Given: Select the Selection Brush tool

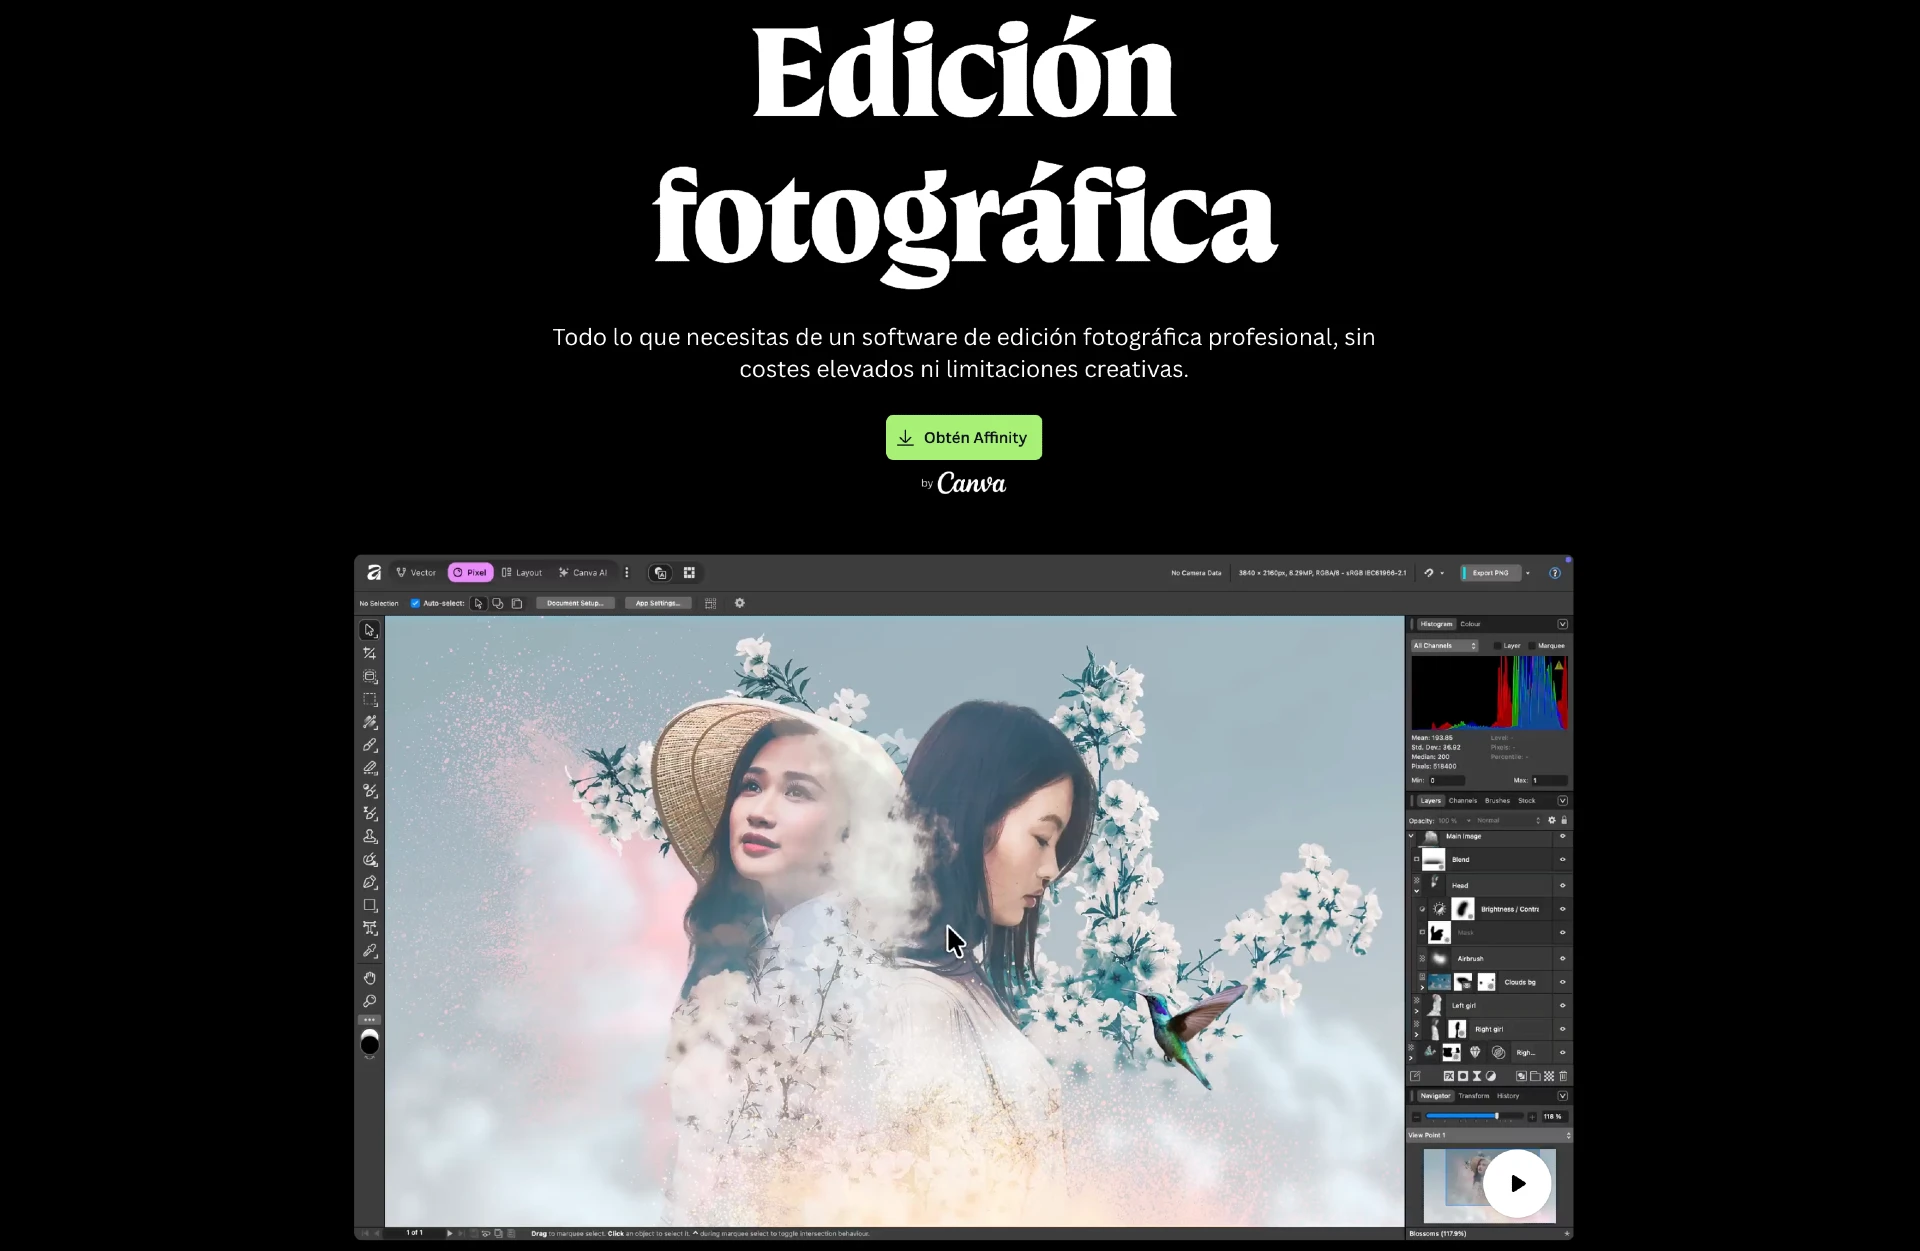Looking at the screenshot, I should pyautogui.click(x=370, y=722).
